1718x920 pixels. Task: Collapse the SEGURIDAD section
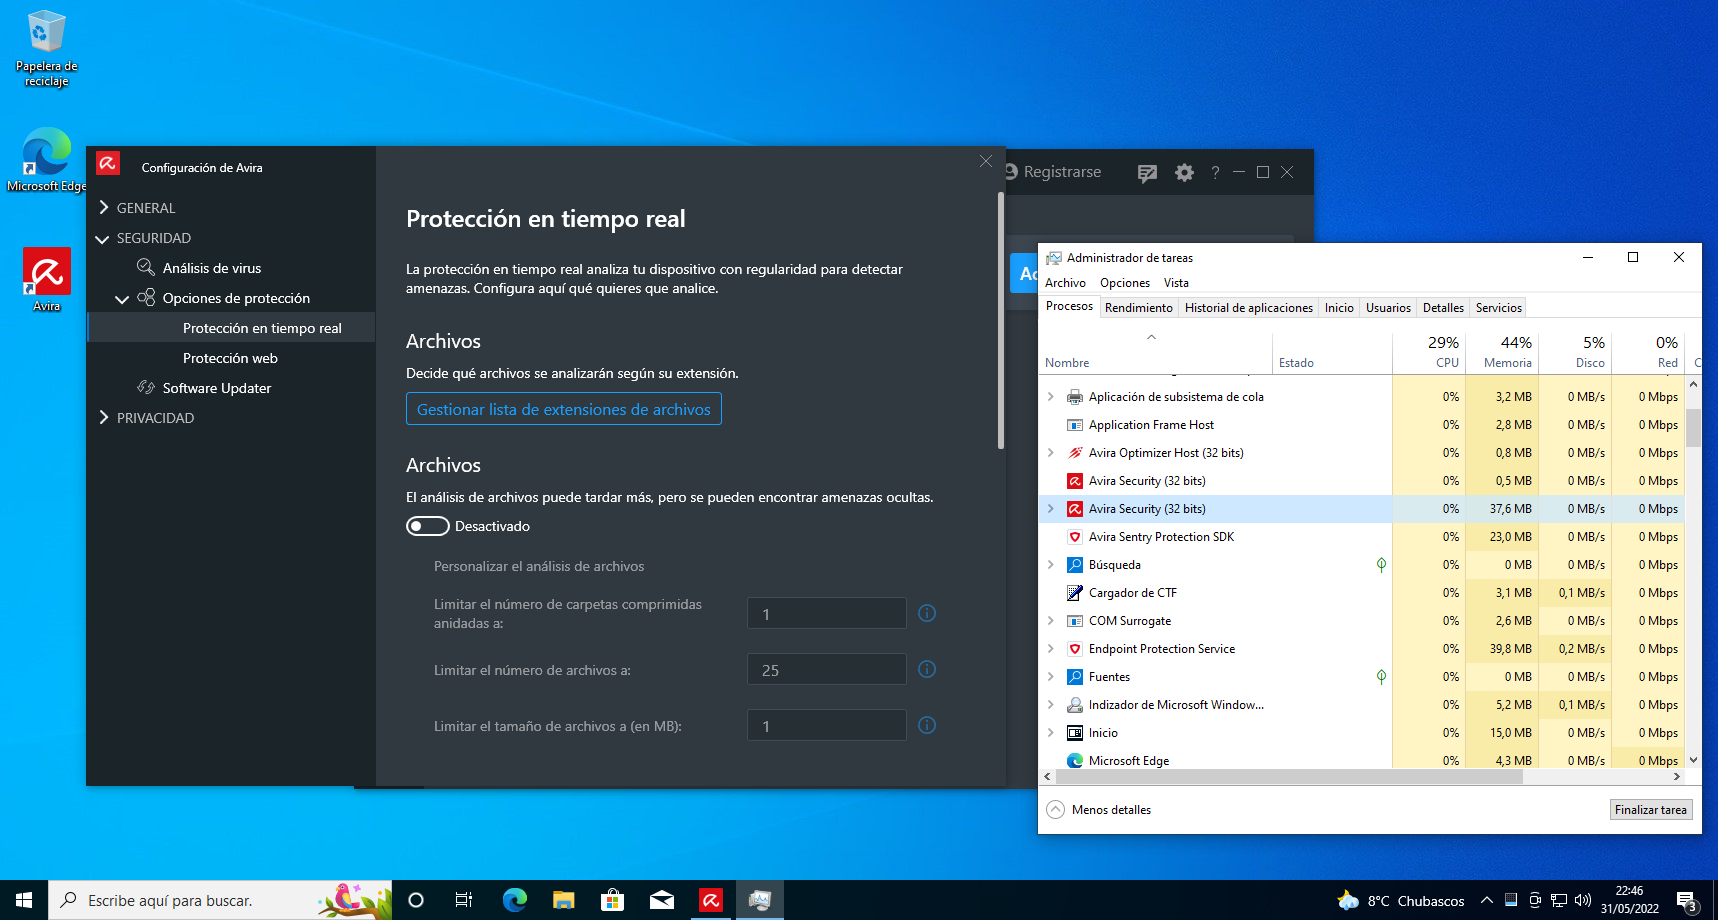click(x=102, y=239)
